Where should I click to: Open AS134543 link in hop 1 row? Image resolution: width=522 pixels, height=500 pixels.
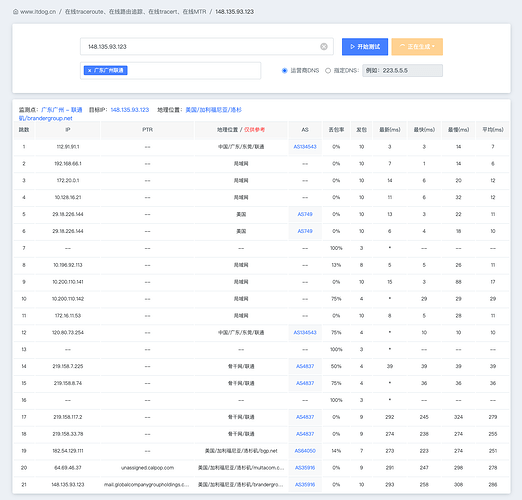305,147
